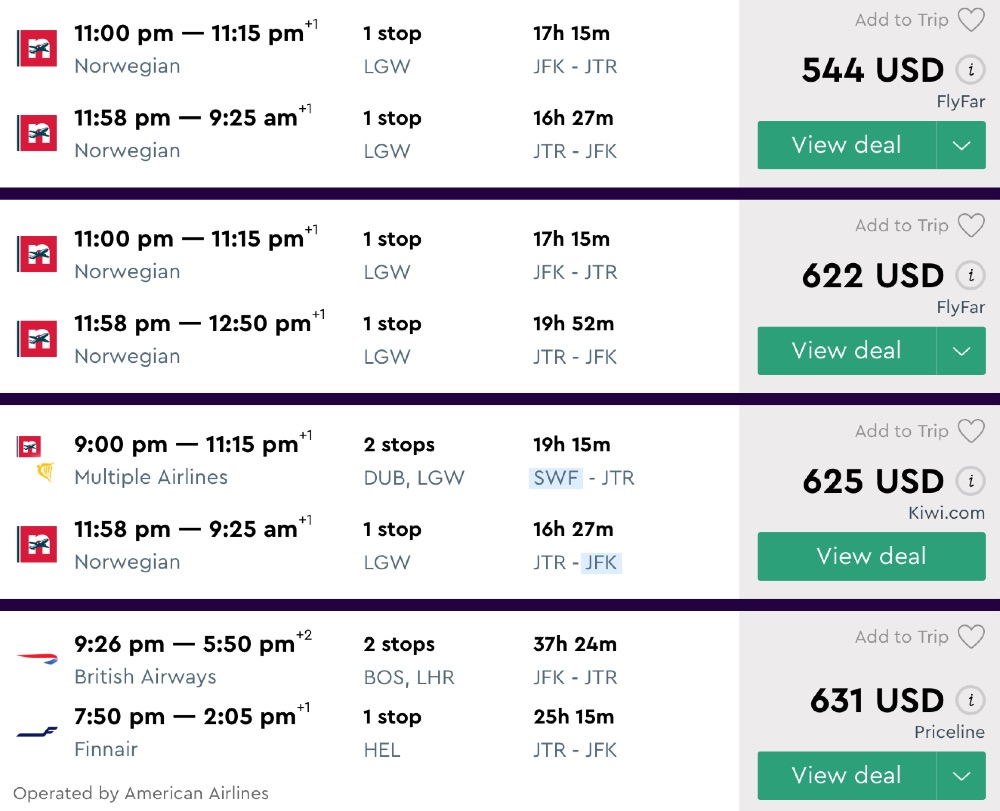
Task: Expand more deals arrow for 622 USD fare
Action: coord(961,351)
